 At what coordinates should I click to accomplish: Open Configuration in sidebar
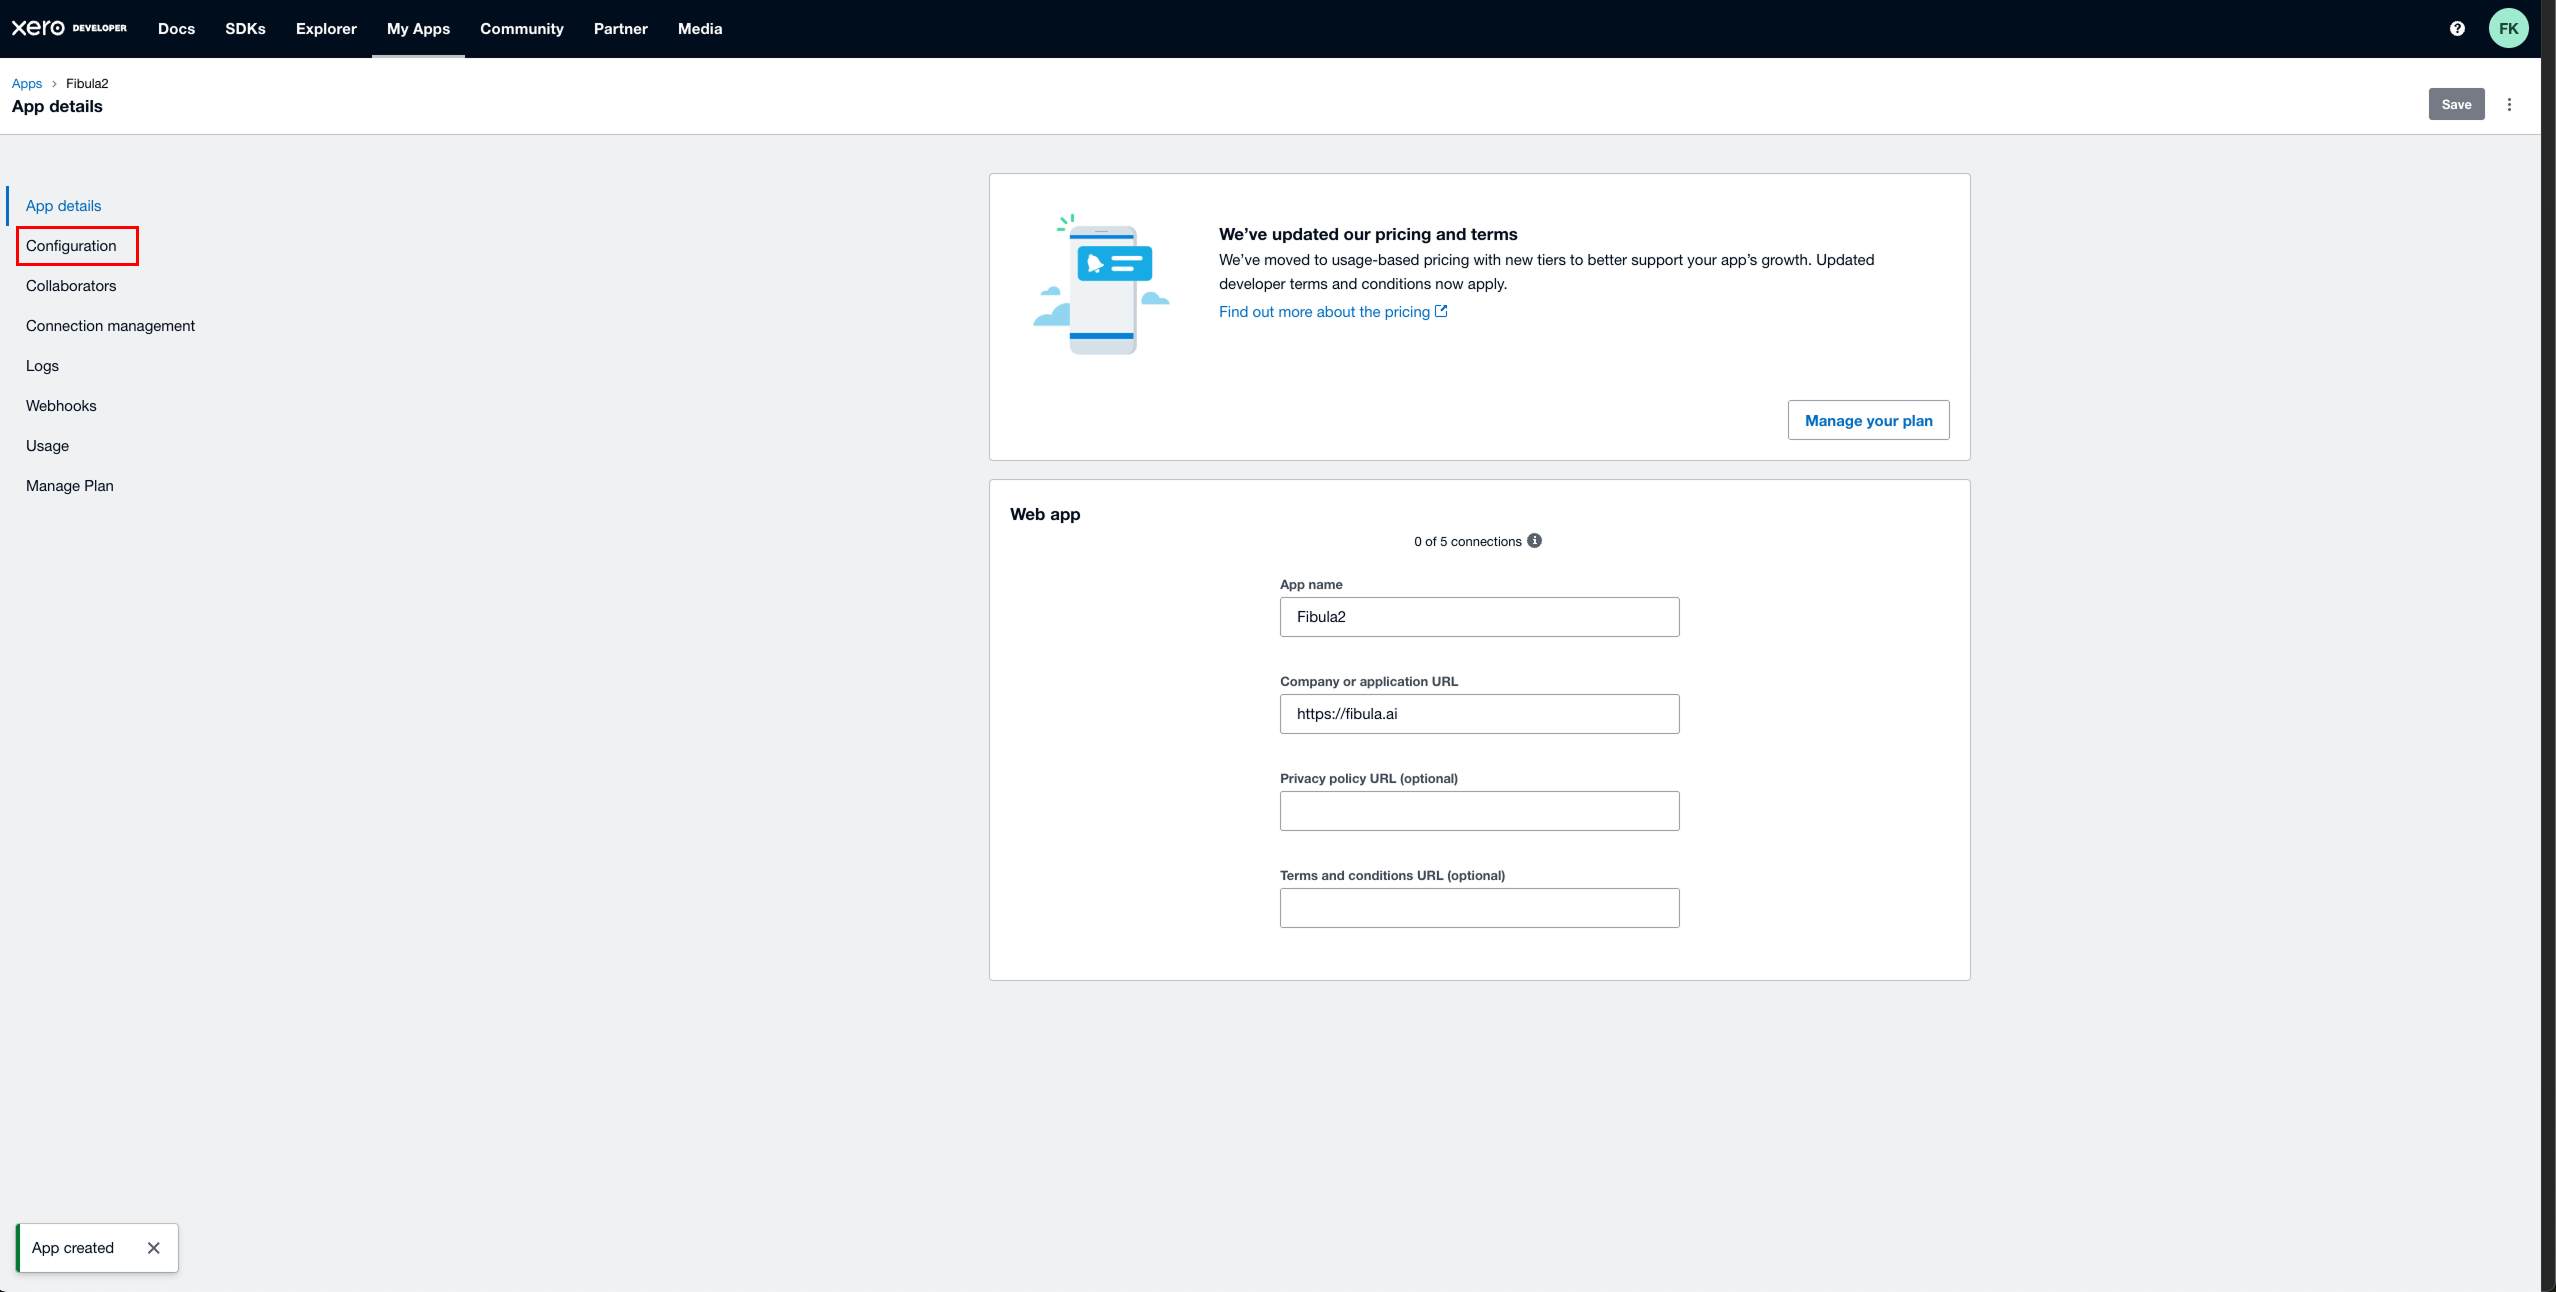pyautogui.click(x=71, y=246)
